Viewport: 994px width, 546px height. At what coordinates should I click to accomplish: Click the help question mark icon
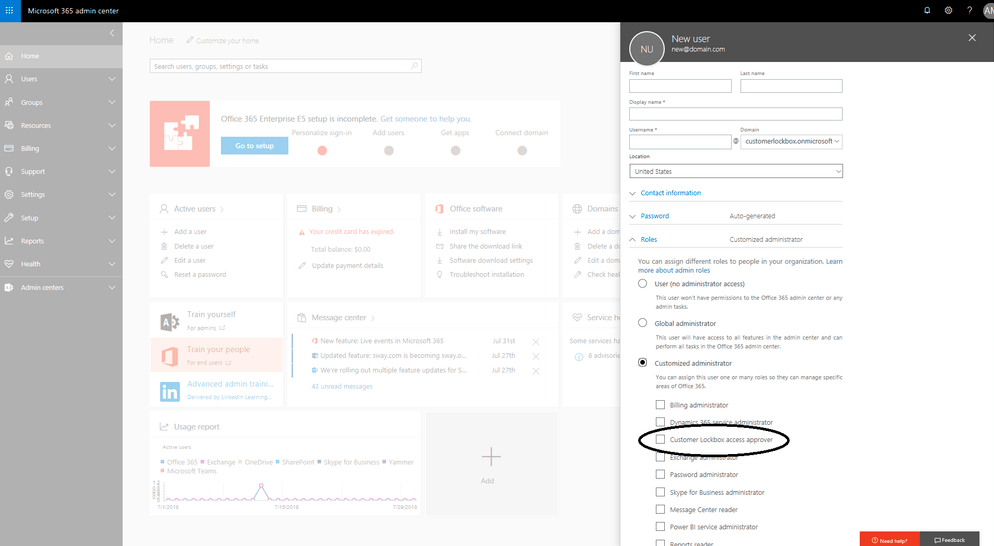pyautogui.click(x=968, y=10)
